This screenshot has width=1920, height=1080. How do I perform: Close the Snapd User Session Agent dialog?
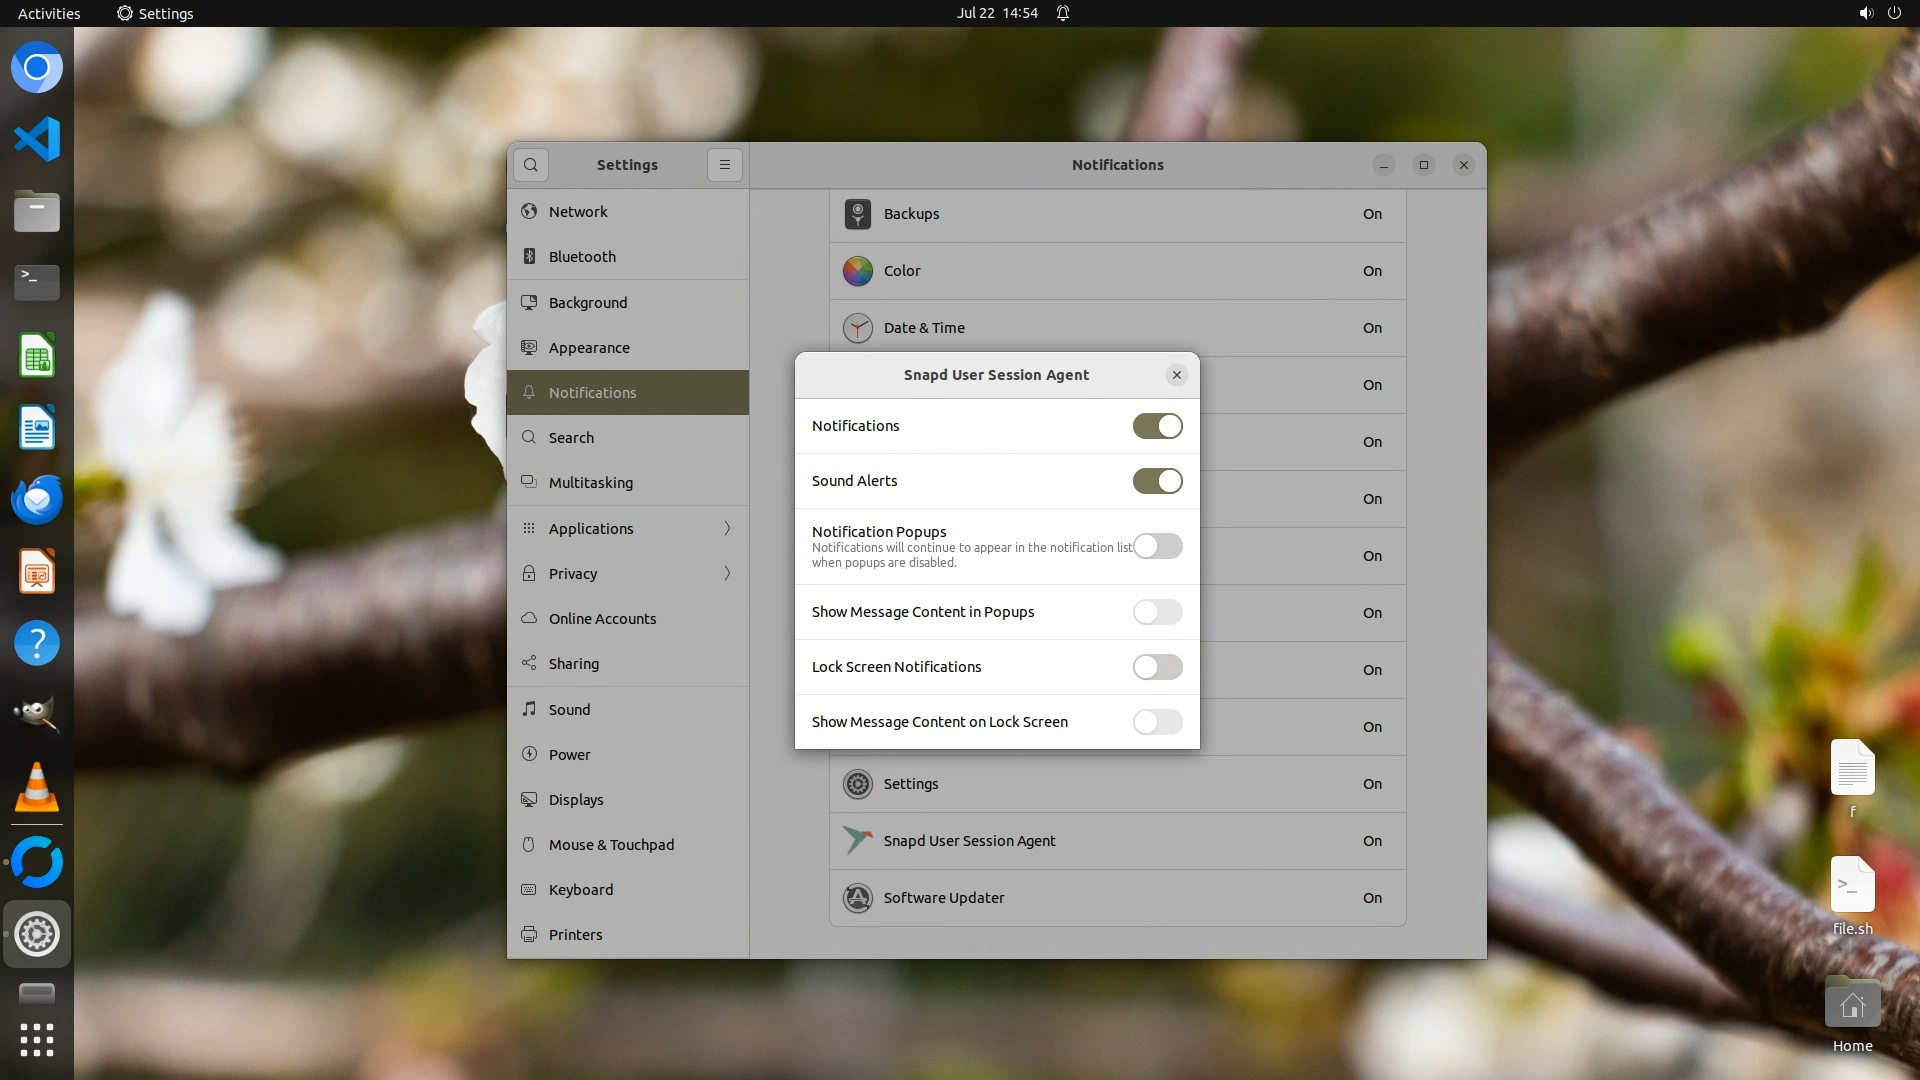(1176, 375)
